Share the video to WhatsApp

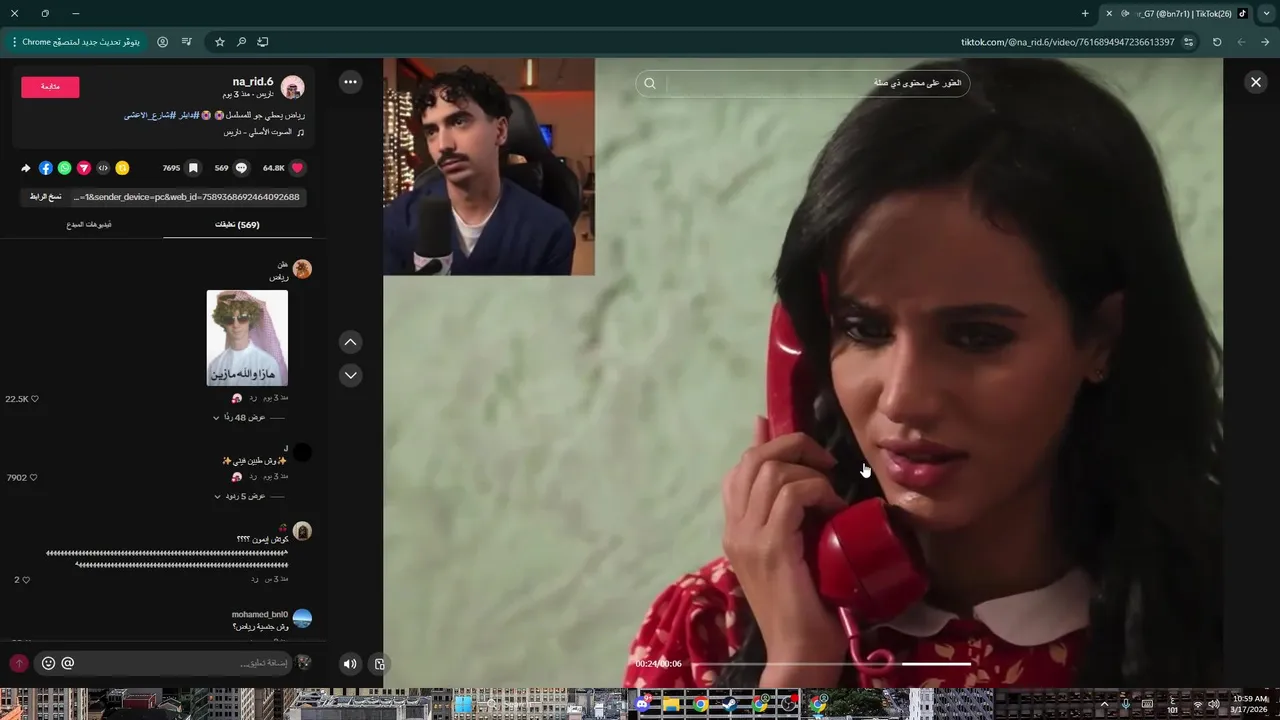click(65, 168)
